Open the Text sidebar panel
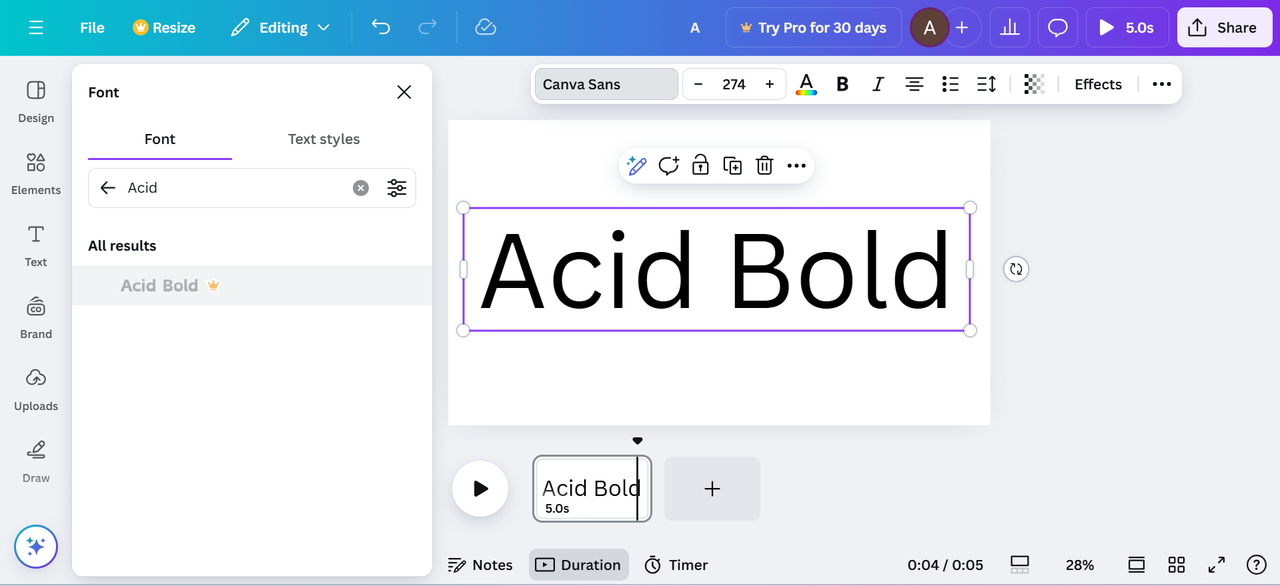Viewport: 1280px width, 586px height. [x=36, y=245]
